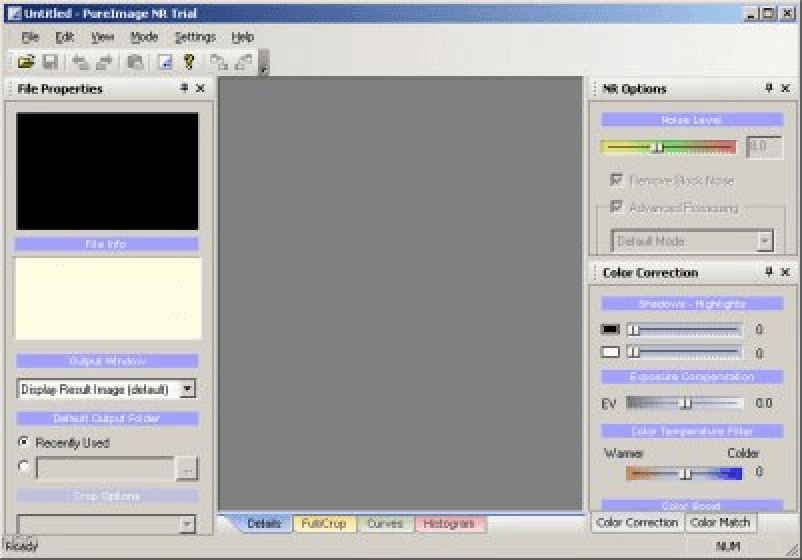Click the Undo arrow toolbar icon
Viewport: 802px width, 560px height.
80,62
